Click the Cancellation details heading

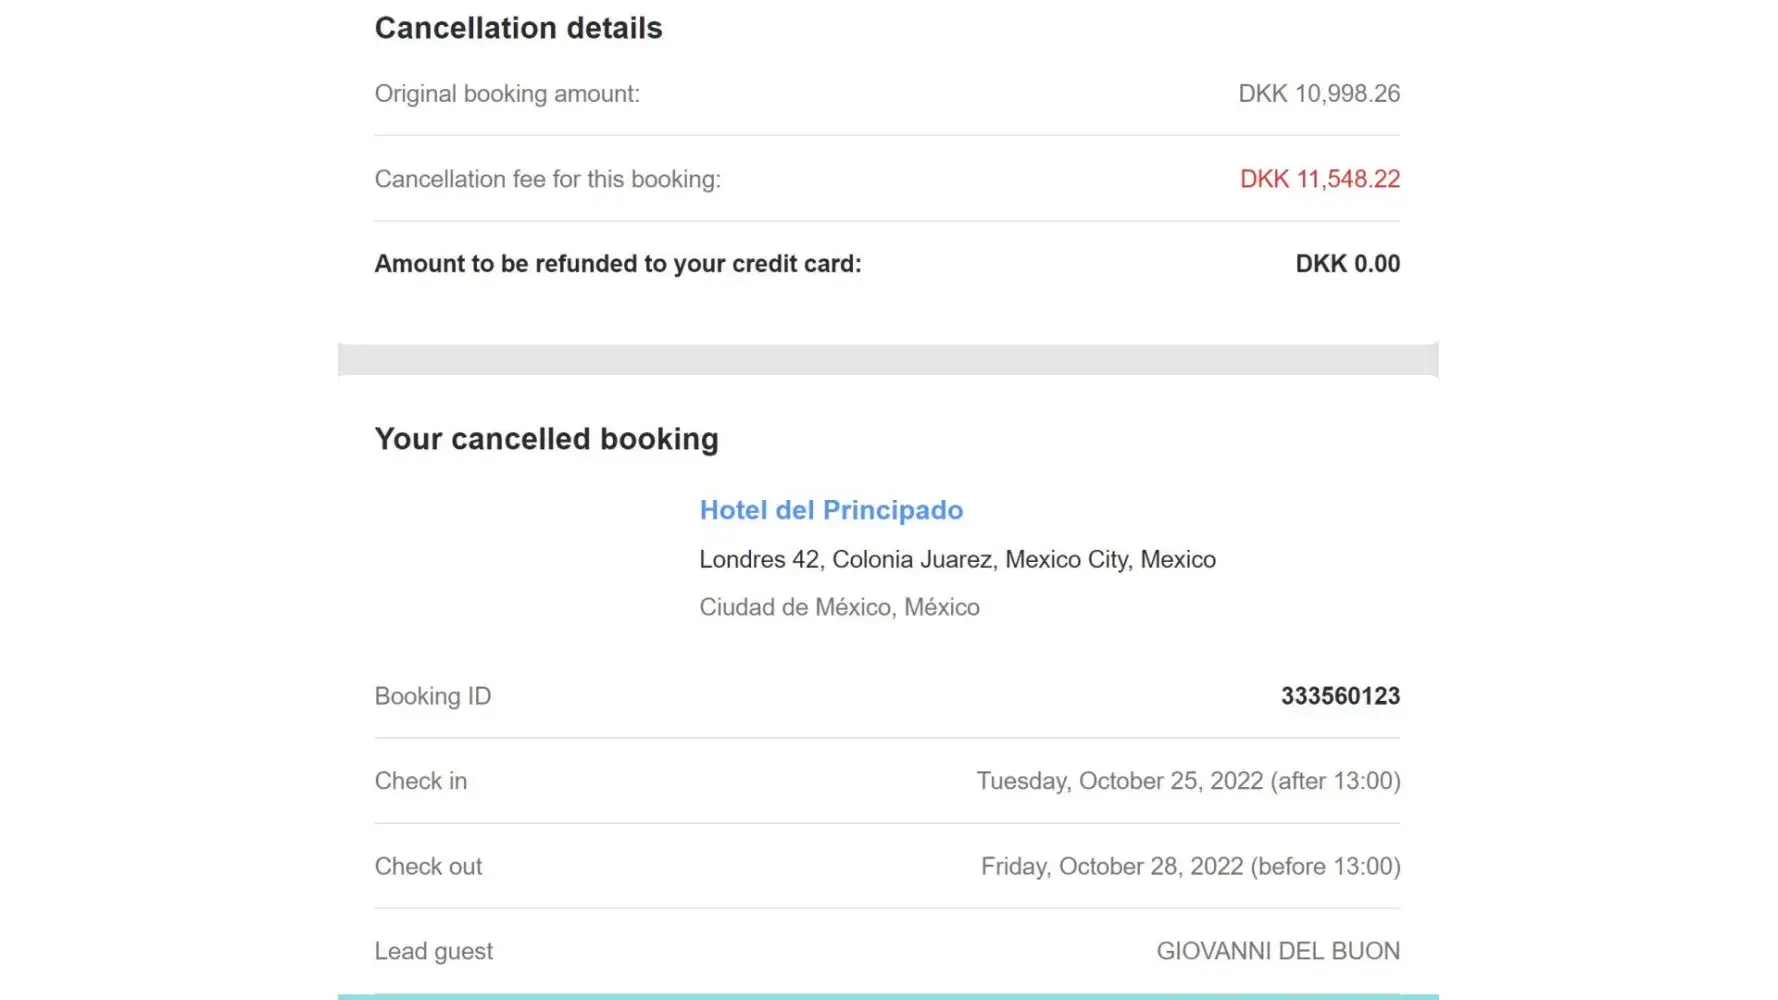pyautogui.click(x=518, y=28)
